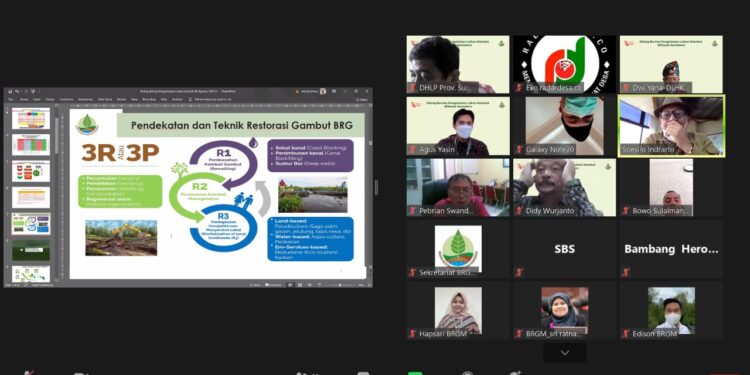
Task: Select the currently highlighted 3R slide thumbnail
Action: (31, 223)
